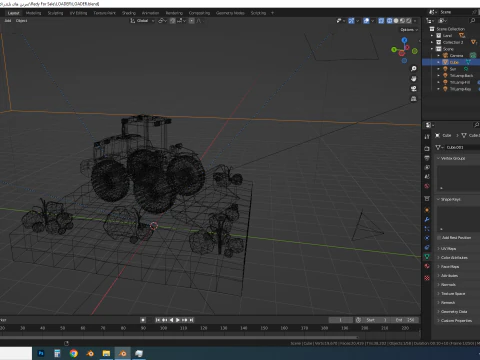This screenshot has width=480, height=360.
Task: Click the viewport zoom magnifier icon
Action: pyautogui.click(x=414, y=69)
